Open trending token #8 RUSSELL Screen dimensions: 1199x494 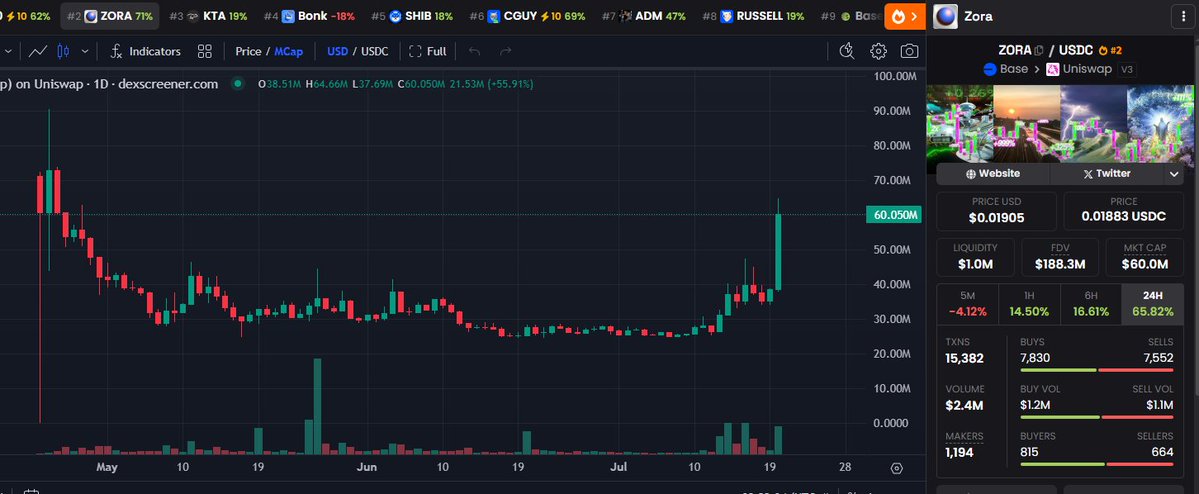click(x=752, y=16)
